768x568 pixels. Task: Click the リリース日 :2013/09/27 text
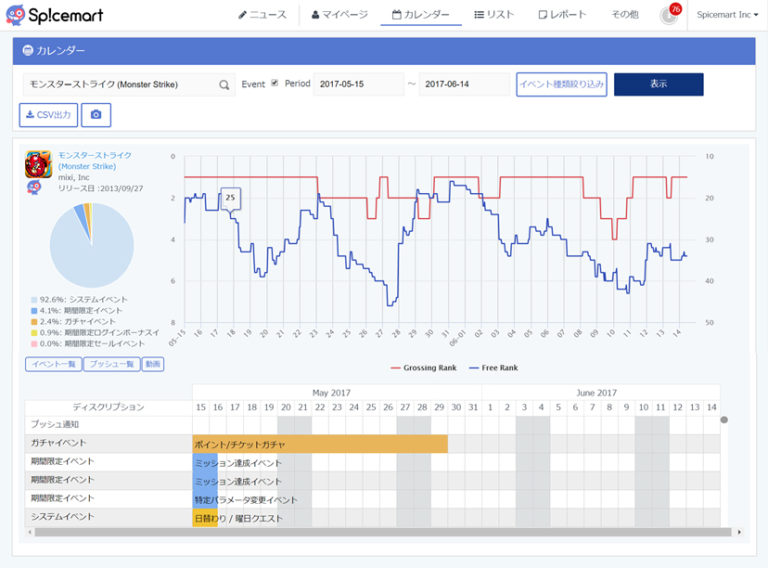click(x=100, y=189)
